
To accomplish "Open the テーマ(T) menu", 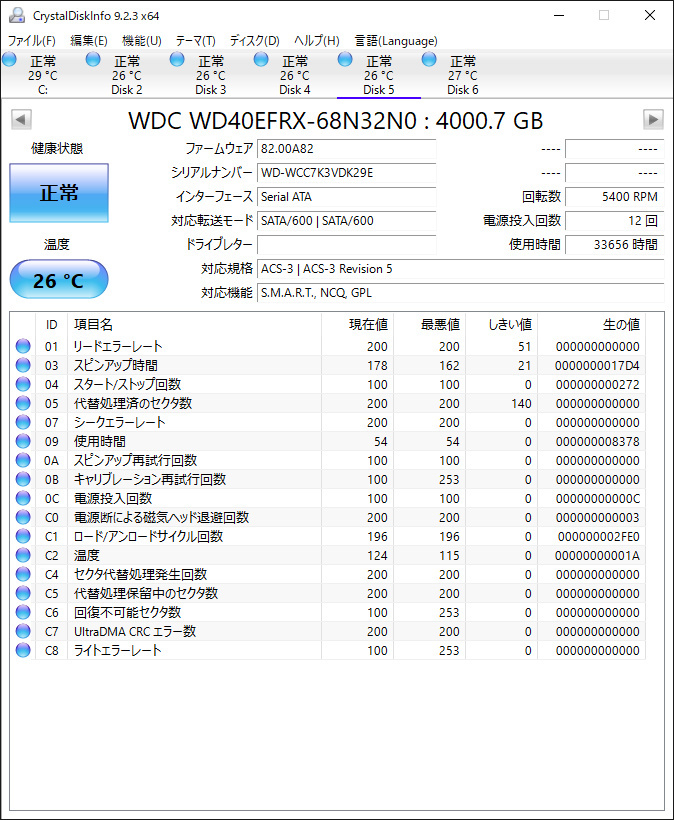I will point(195,41).
